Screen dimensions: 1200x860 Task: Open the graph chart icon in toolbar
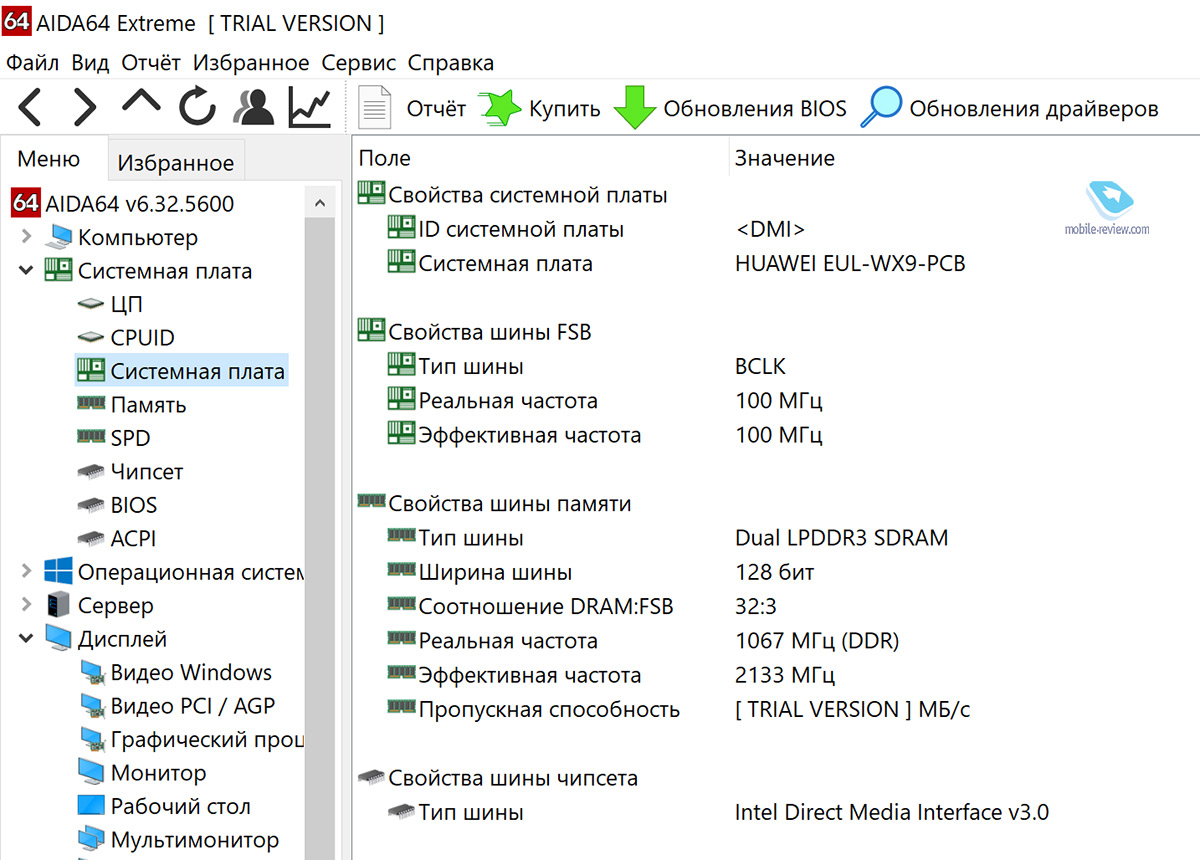tap(309, 107)
